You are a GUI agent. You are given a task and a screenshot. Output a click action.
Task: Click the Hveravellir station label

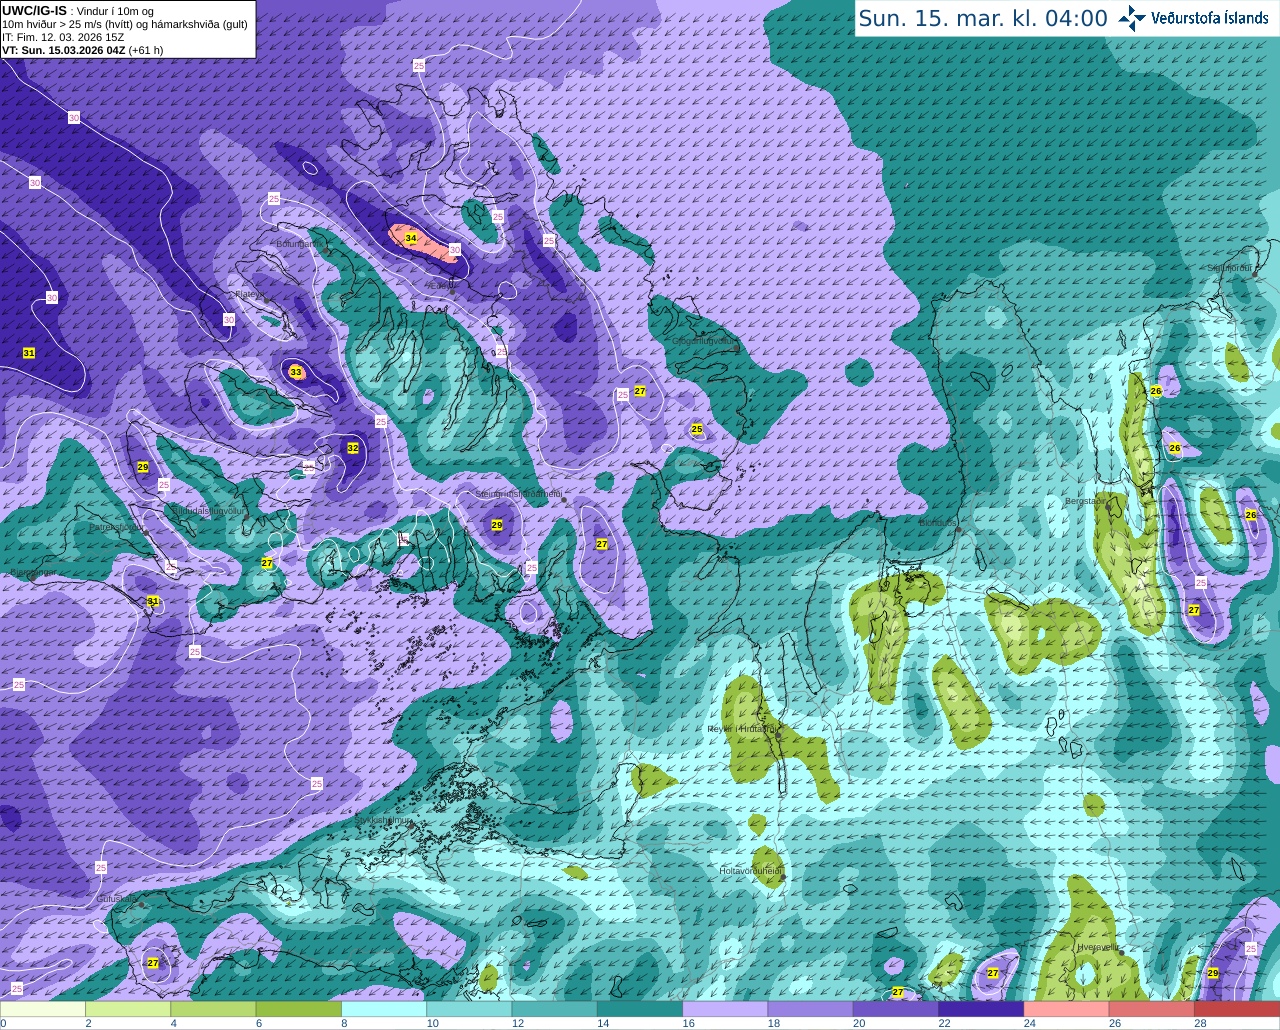pos(1097,946)
